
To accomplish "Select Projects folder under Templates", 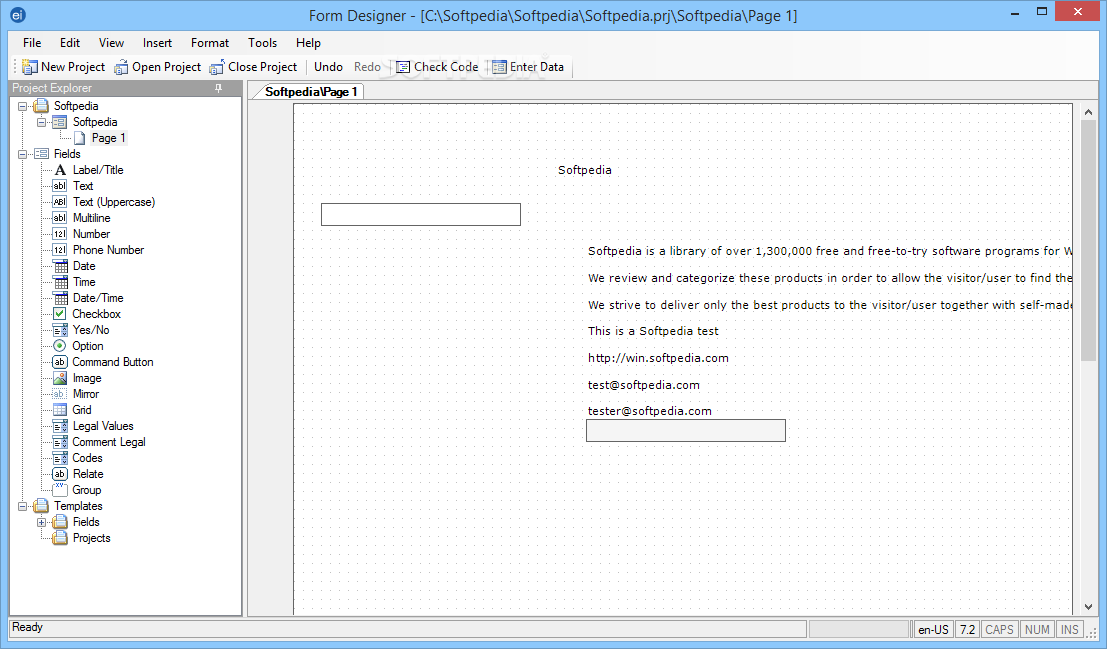I will (91, 538).
